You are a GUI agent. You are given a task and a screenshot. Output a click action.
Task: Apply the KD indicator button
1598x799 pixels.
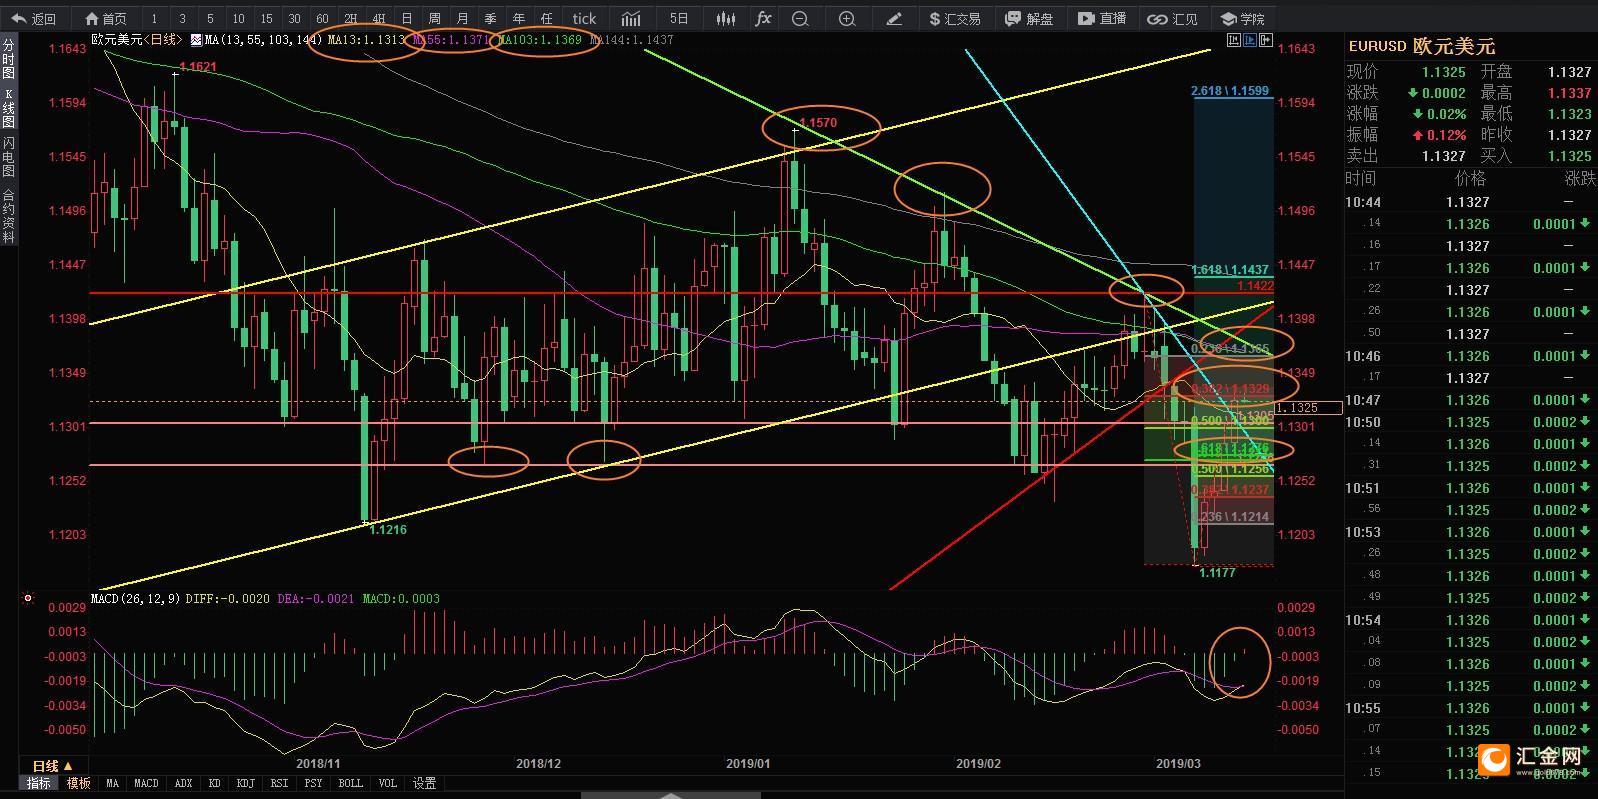tap(215, 783)
